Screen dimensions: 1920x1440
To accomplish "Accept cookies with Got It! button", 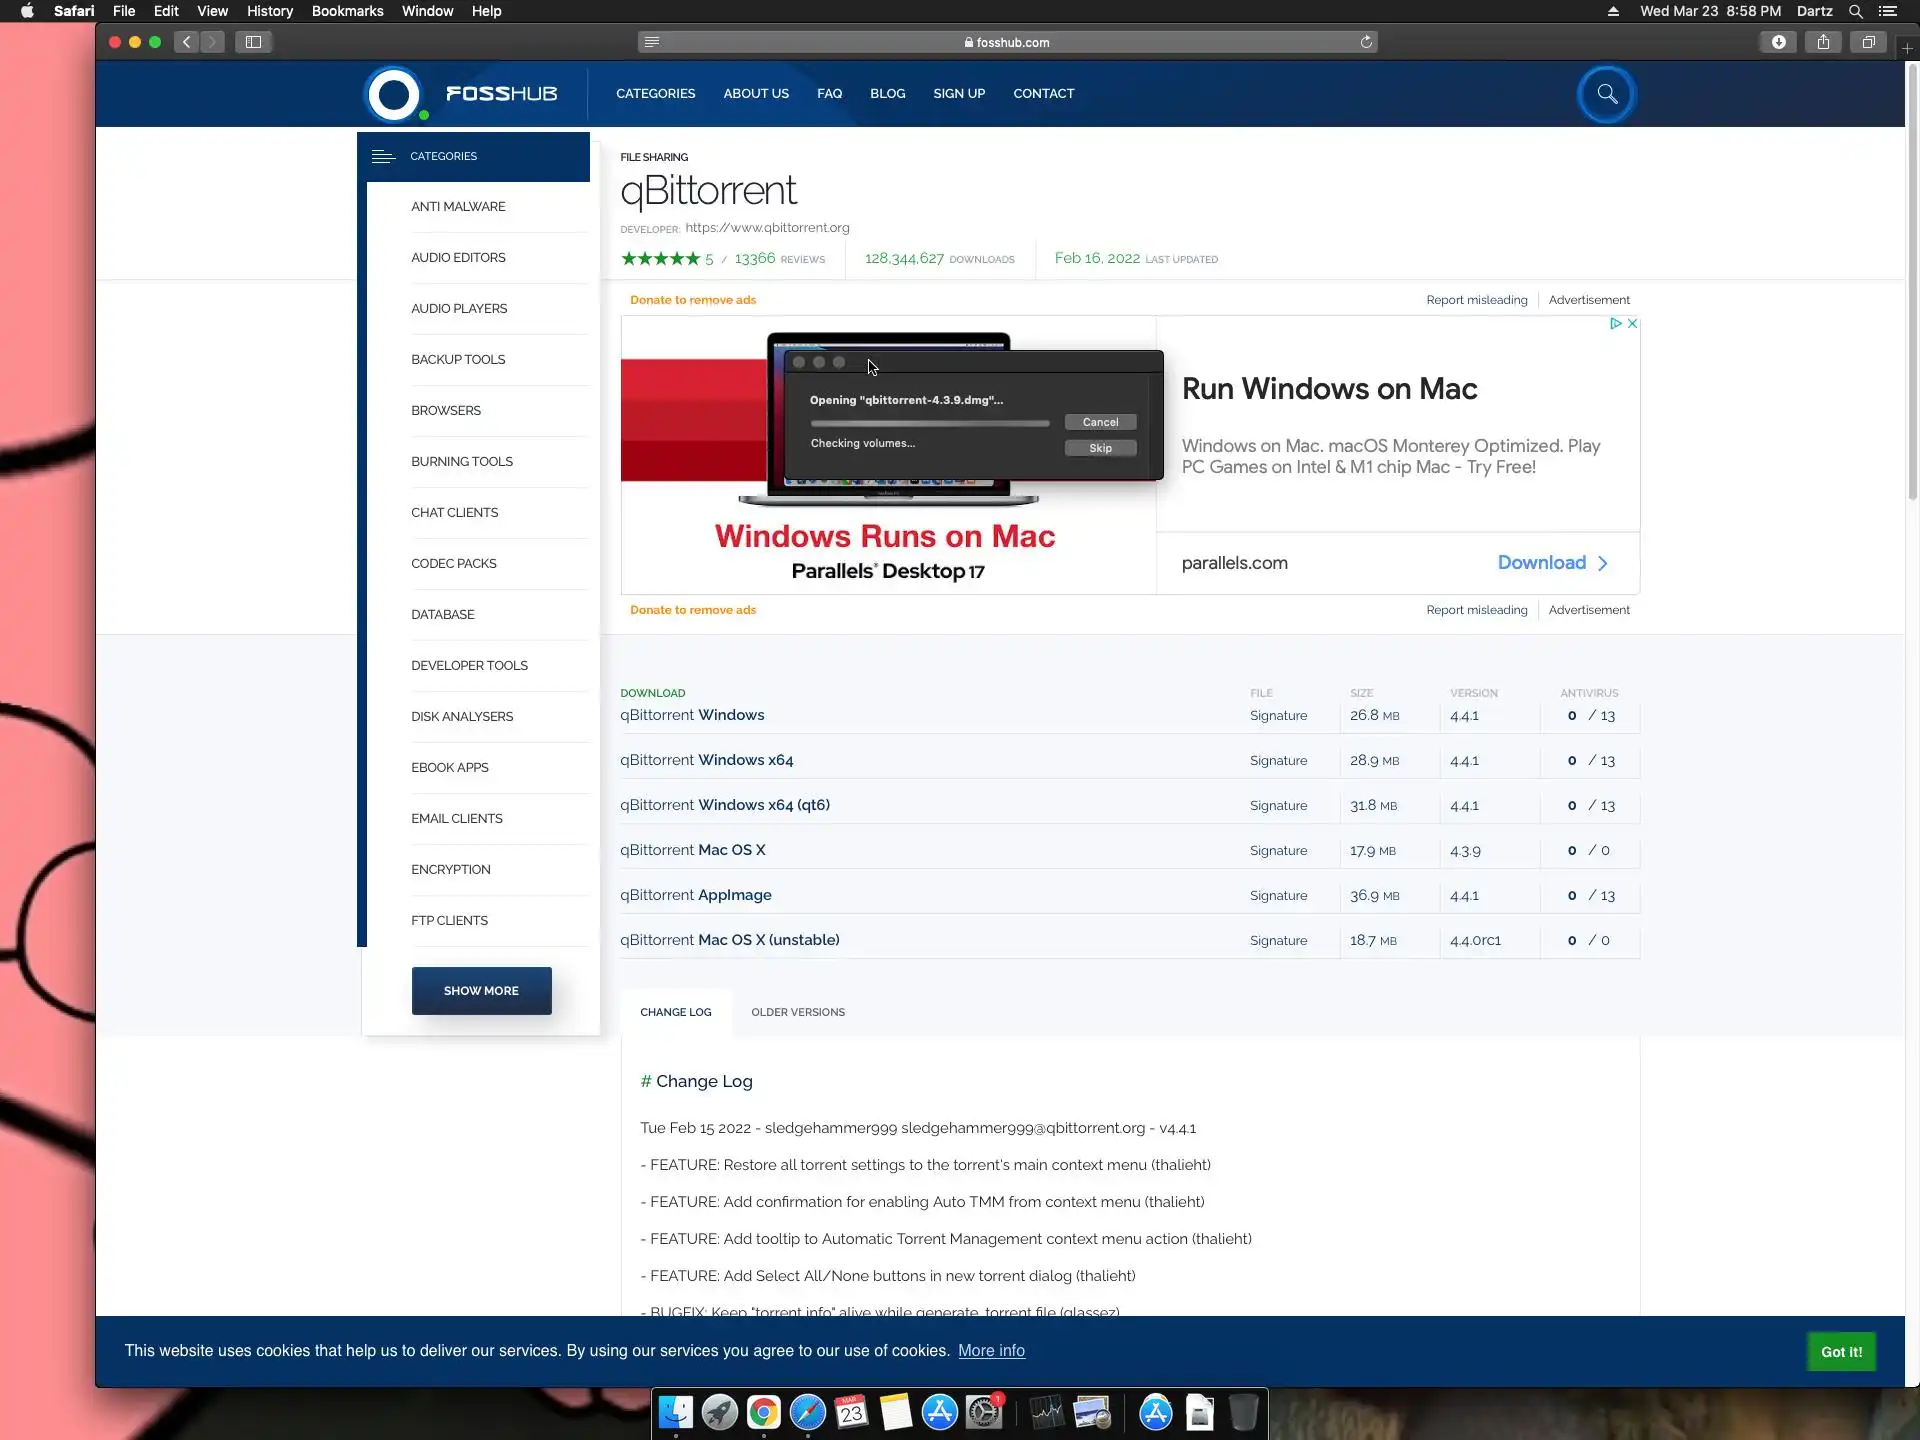I will tap(1841, 1352).
